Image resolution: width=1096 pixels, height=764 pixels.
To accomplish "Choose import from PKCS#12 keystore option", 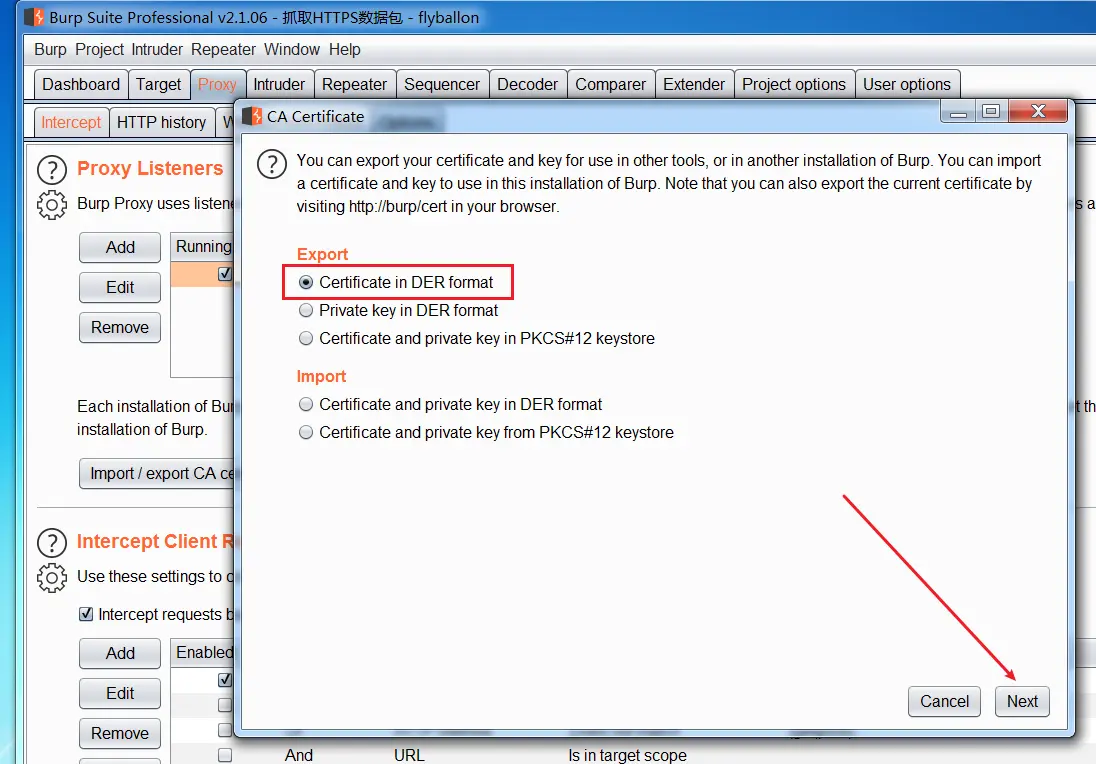I will 305,432.
